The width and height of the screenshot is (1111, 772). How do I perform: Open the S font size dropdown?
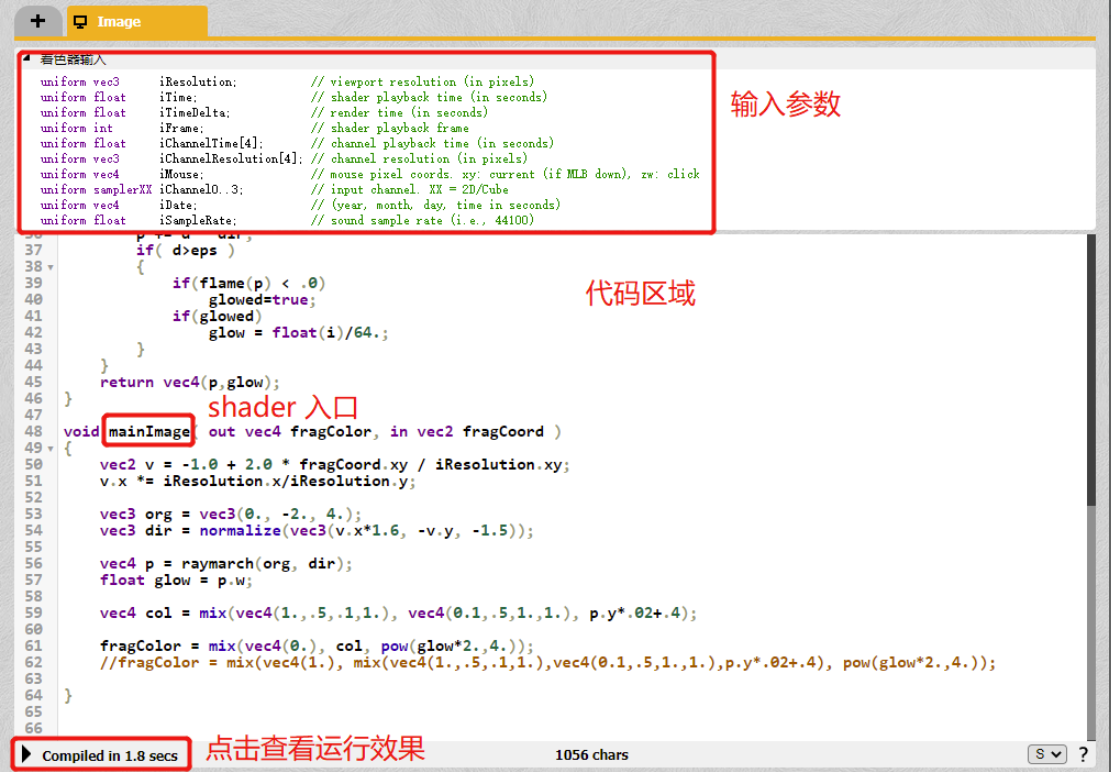point(1047,754)
